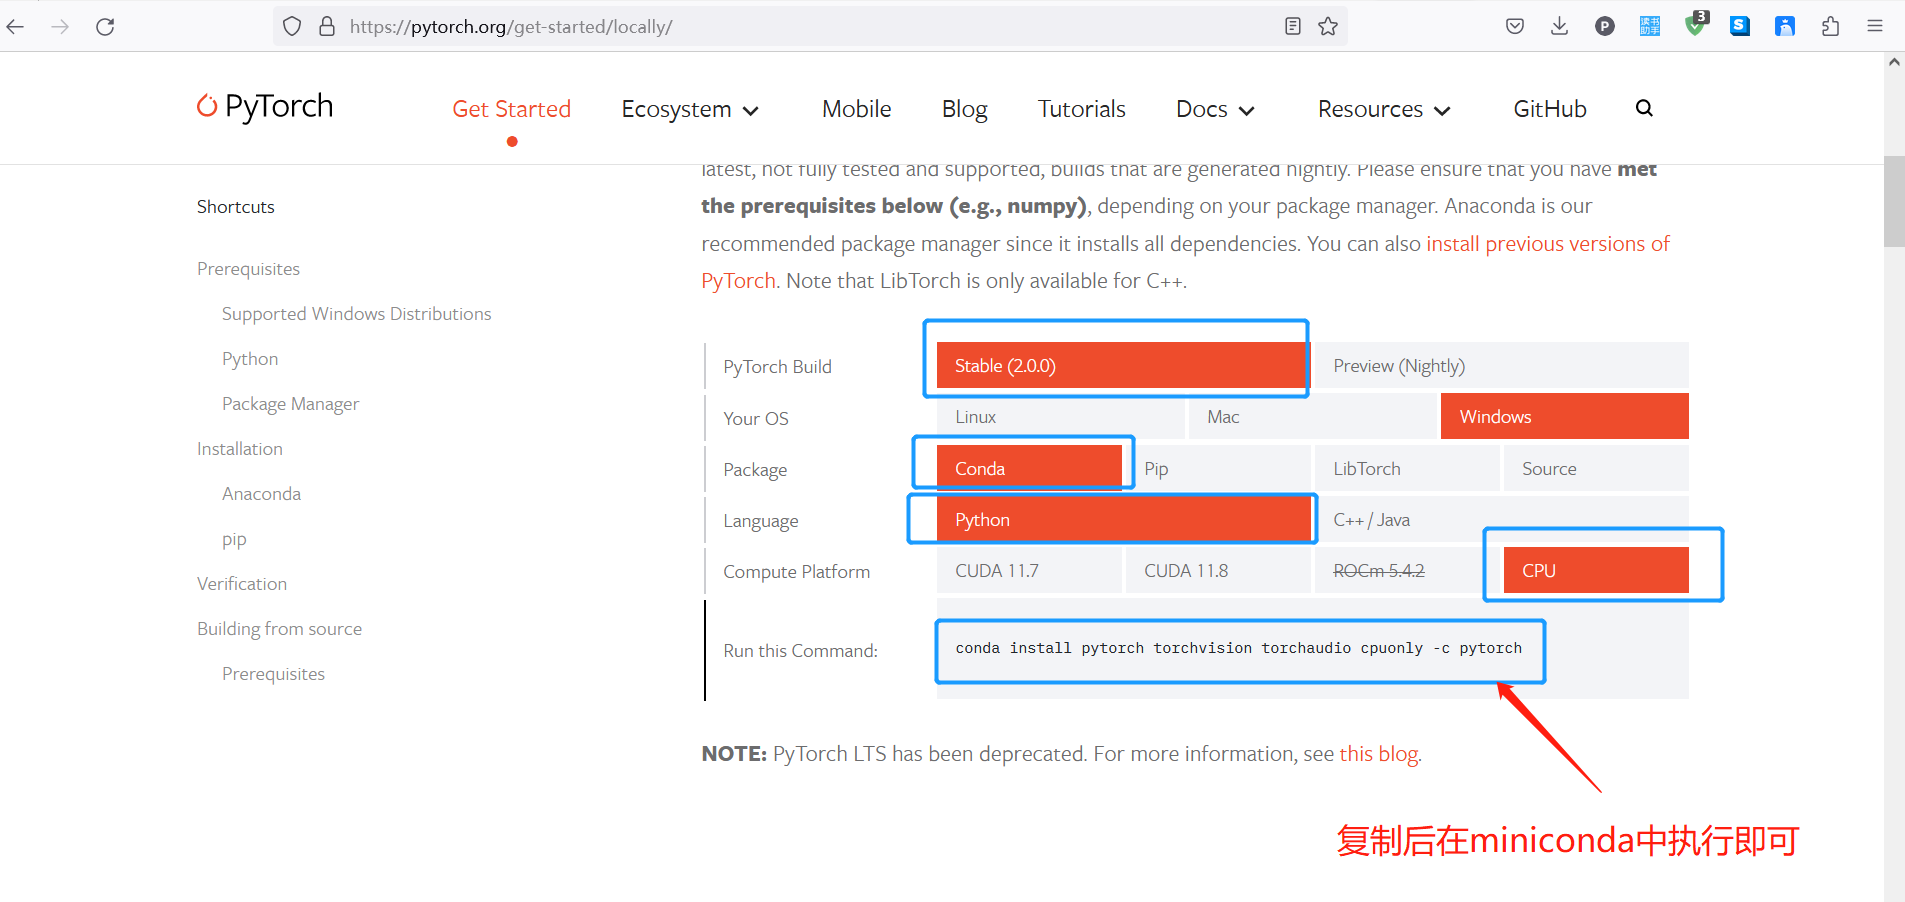Click the blue person extension icon
The image size is (1905, 902).
click(1785, 27)
